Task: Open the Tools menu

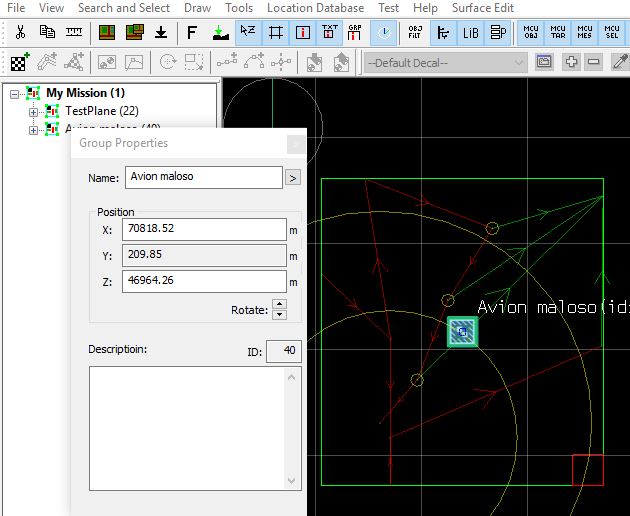Action: point(239,8)
